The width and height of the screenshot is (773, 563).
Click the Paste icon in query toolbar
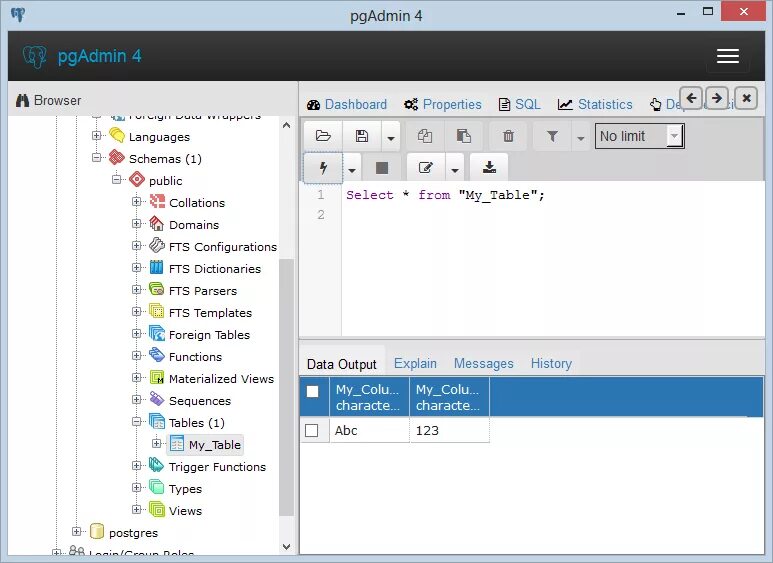(463, 136)
